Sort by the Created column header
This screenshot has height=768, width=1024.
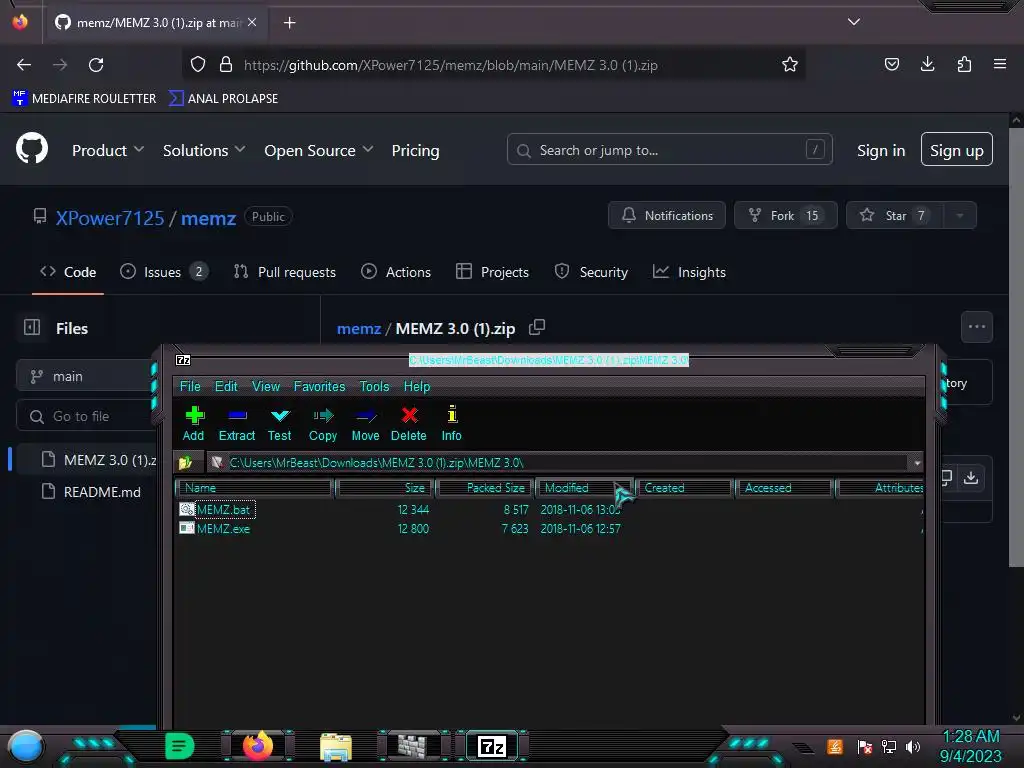point(684,488)
